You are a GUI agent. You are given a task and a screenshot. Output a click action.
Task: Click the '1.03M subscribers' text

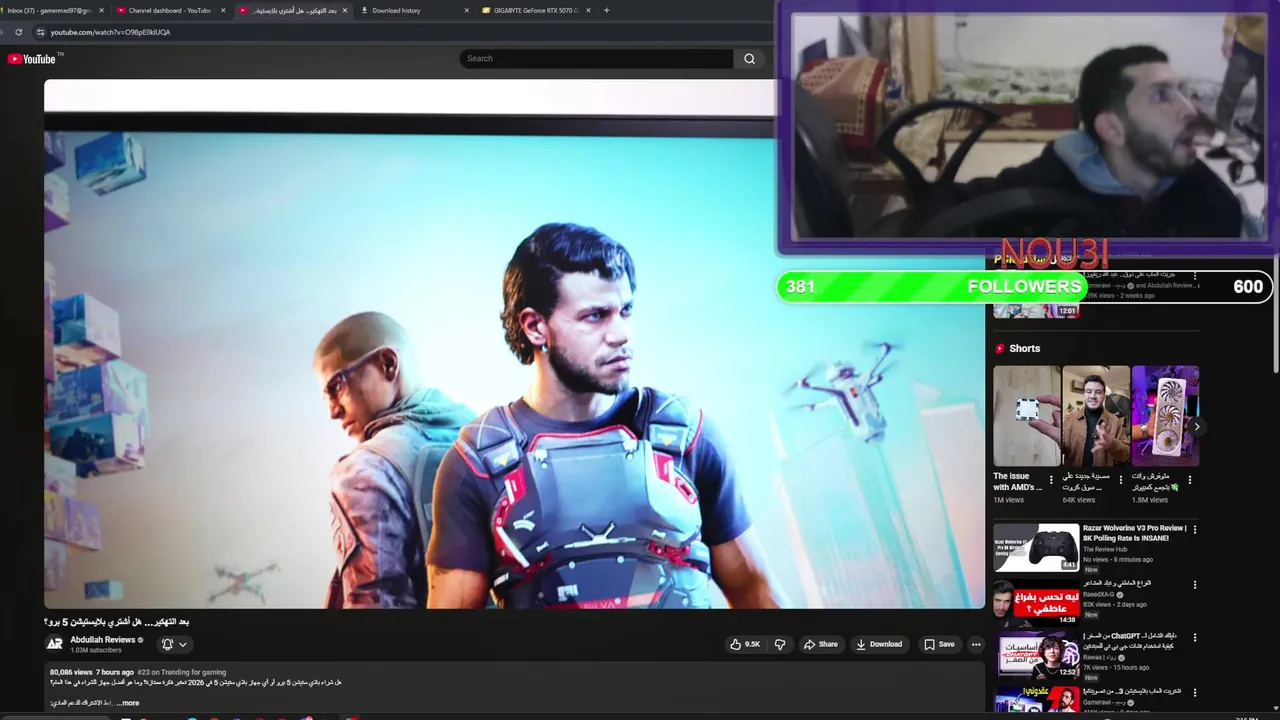[96, 650]
